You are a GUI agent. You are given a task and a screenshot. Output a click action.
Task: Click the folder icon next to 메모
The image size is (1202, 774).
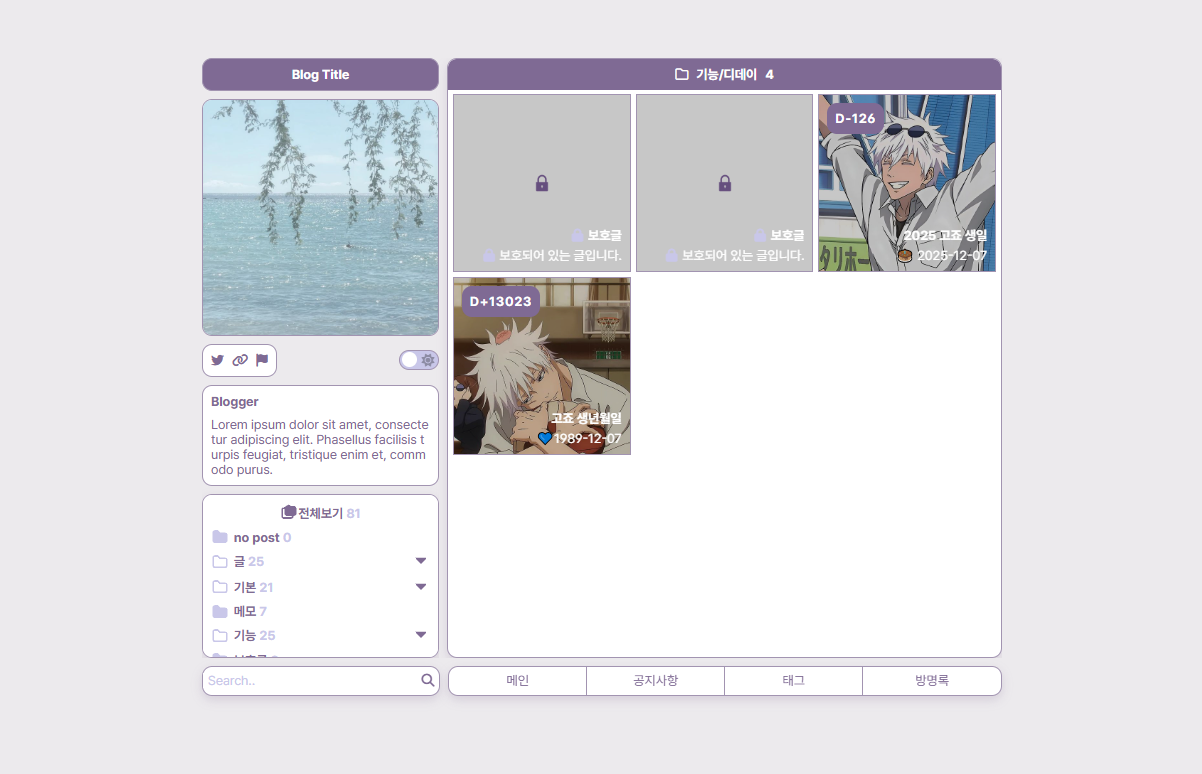pos(220,611)
